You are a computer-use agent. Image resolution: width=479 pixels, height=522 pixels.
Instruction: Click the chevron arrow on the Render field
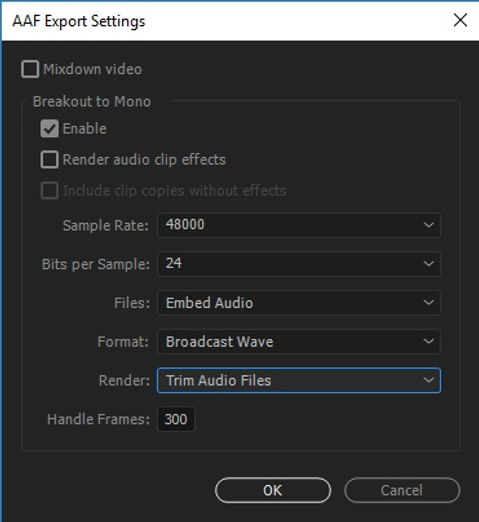(x=428, y=380)
